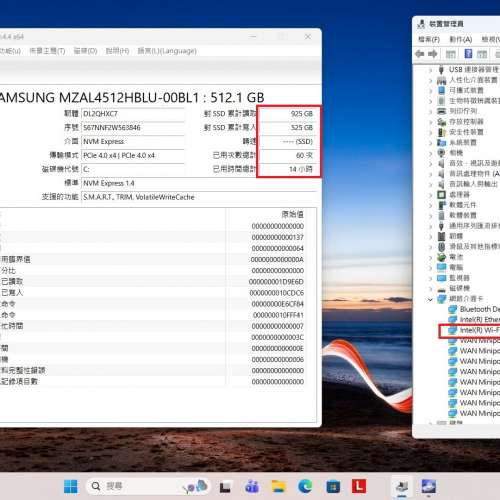Image resolution: width=500 pixels, height=500 pixels.
Task: Select the 生物特徵辨識裝置 row label
Action: tap(474, 101)
